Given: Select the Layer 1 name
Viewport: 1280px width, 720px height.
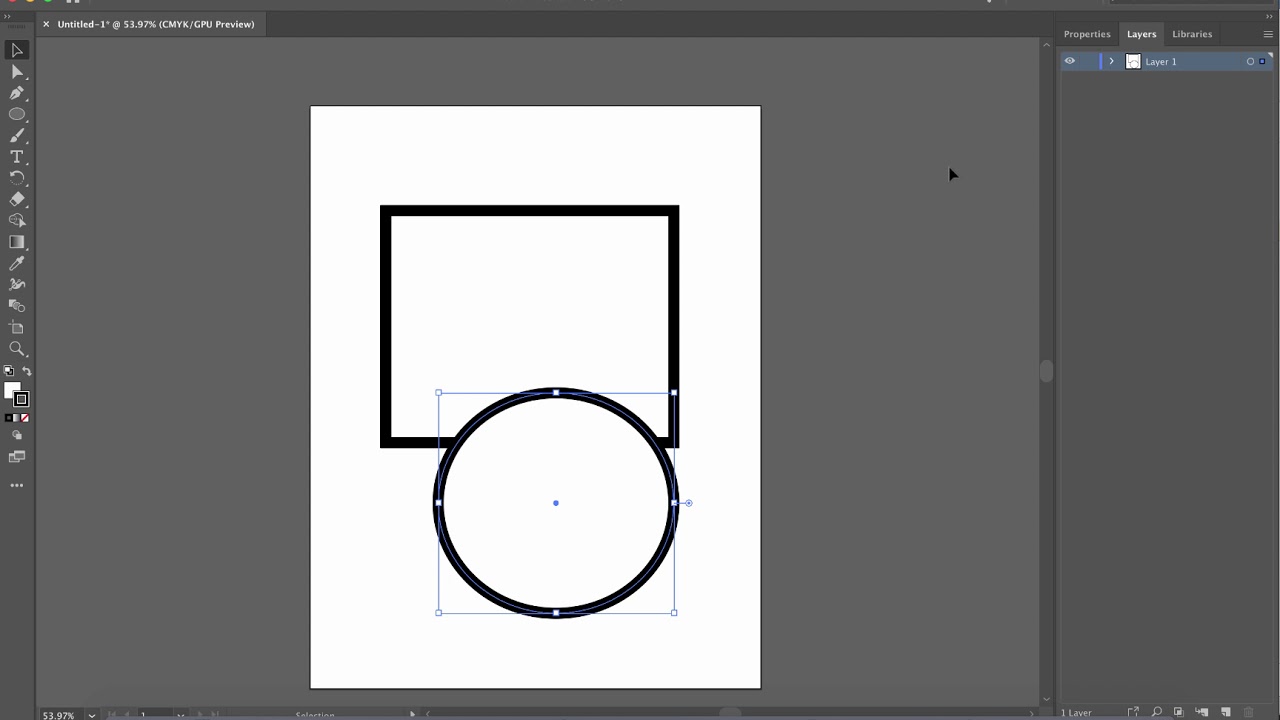Looking at the screenshot, I should [x=1161, y=62].
